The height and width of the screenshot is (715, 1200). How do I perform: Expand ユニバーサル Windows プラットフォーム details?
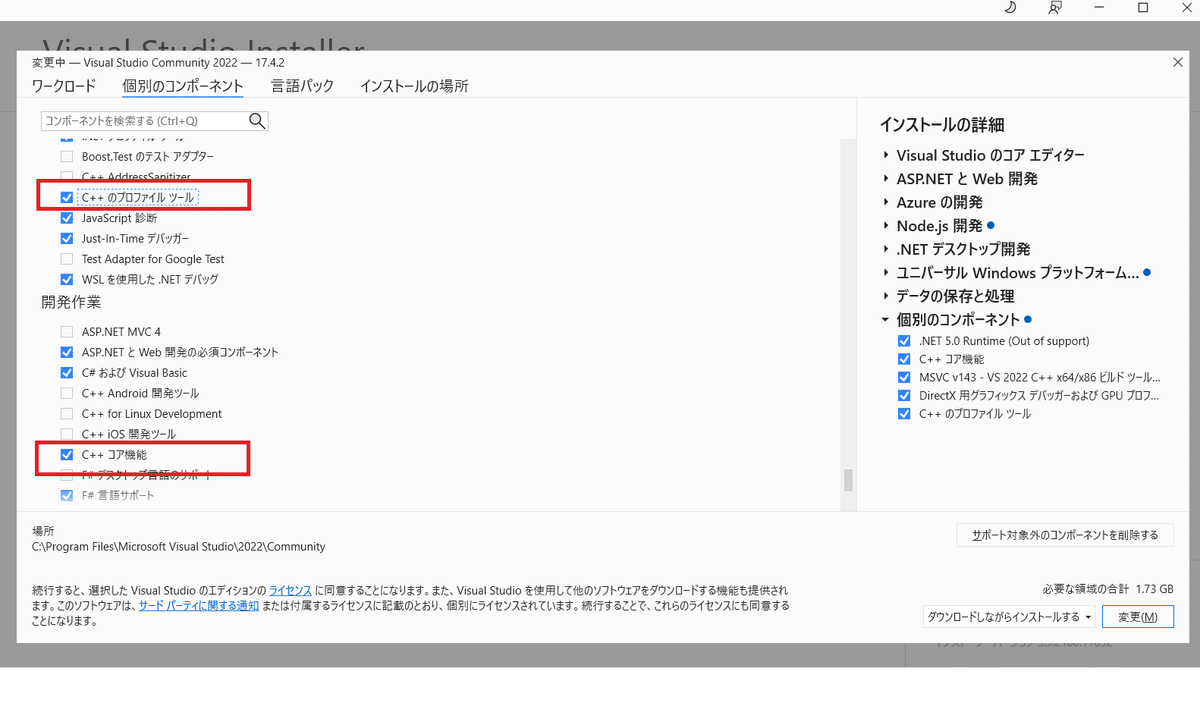pos(885,273)
